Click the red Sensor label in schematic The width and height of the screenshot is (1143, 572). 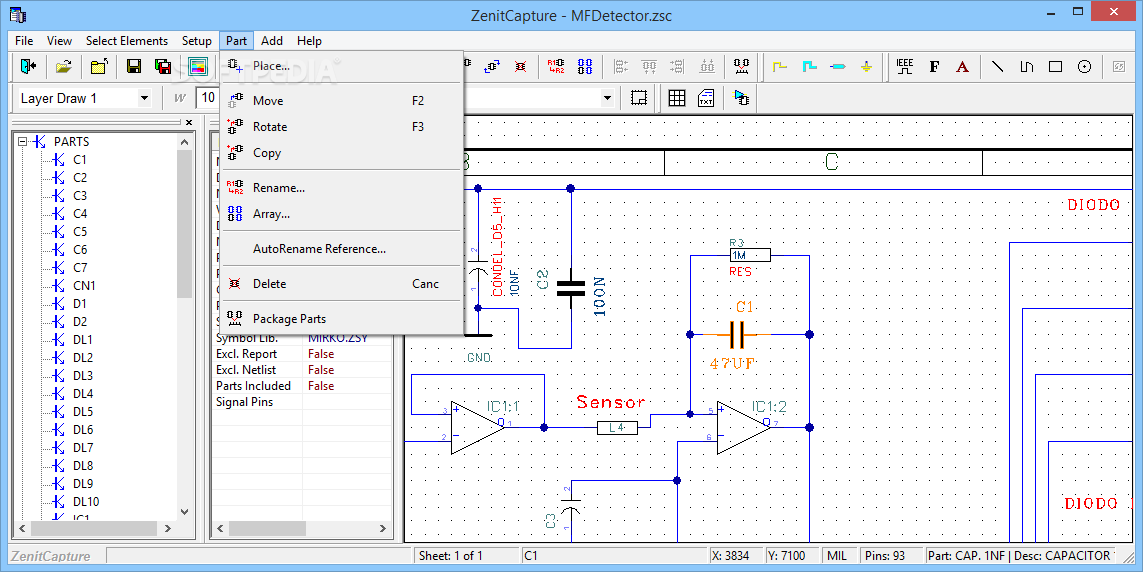[610, 402]
